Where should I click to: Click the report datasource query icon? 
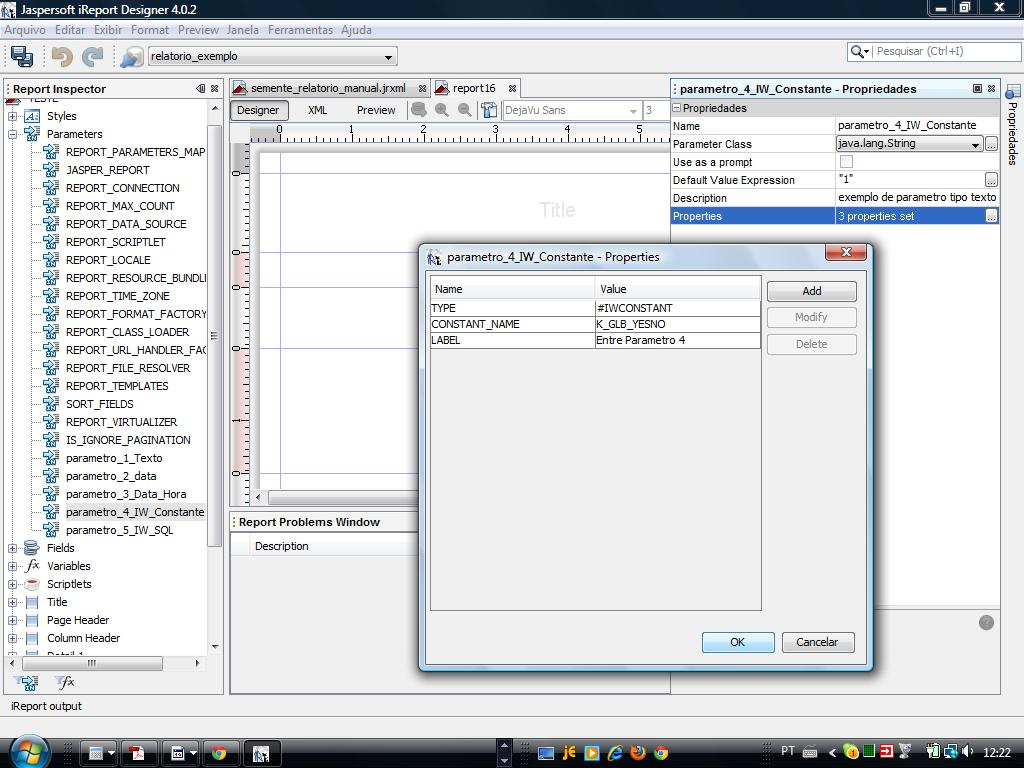131,57
